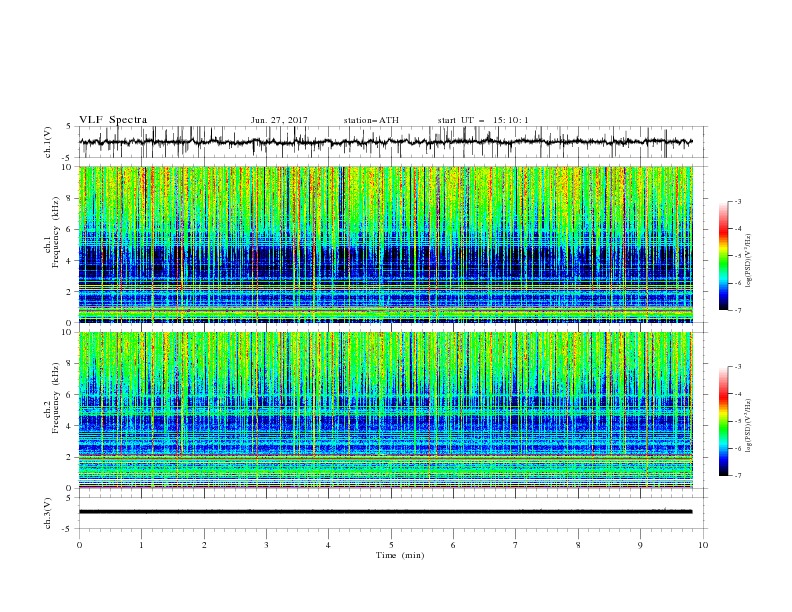Click inside the ch.1 spectrogram panel
The height and width of the screenshot is (612, 792).
386,244
